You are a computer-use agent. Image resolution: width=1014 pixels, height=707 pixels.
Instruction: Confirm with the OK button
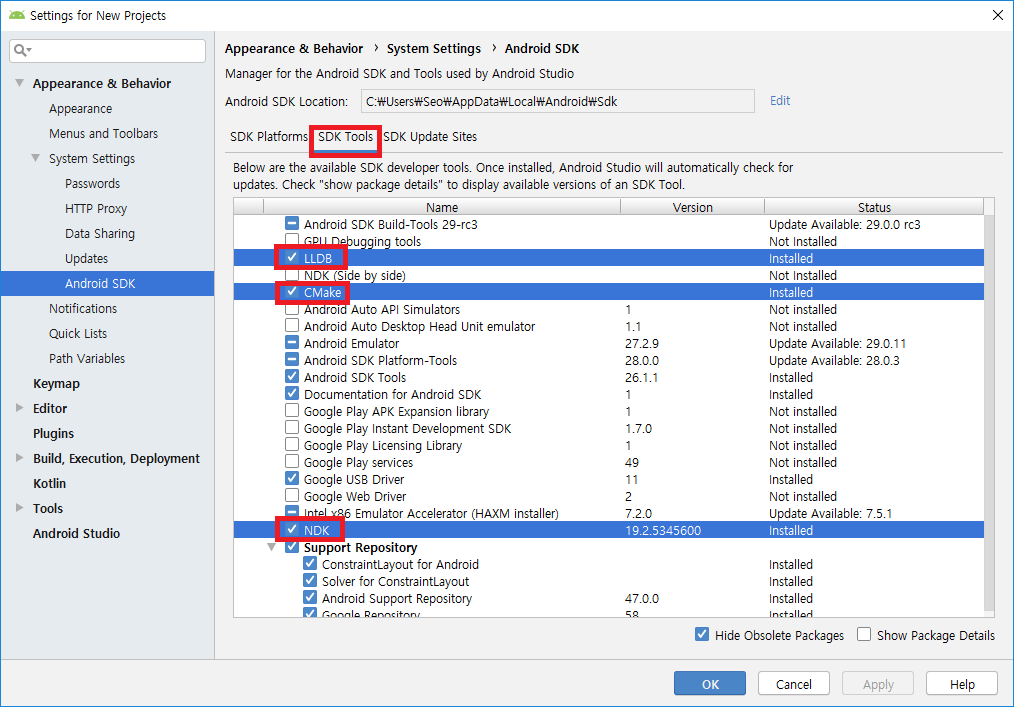(709, 684)
